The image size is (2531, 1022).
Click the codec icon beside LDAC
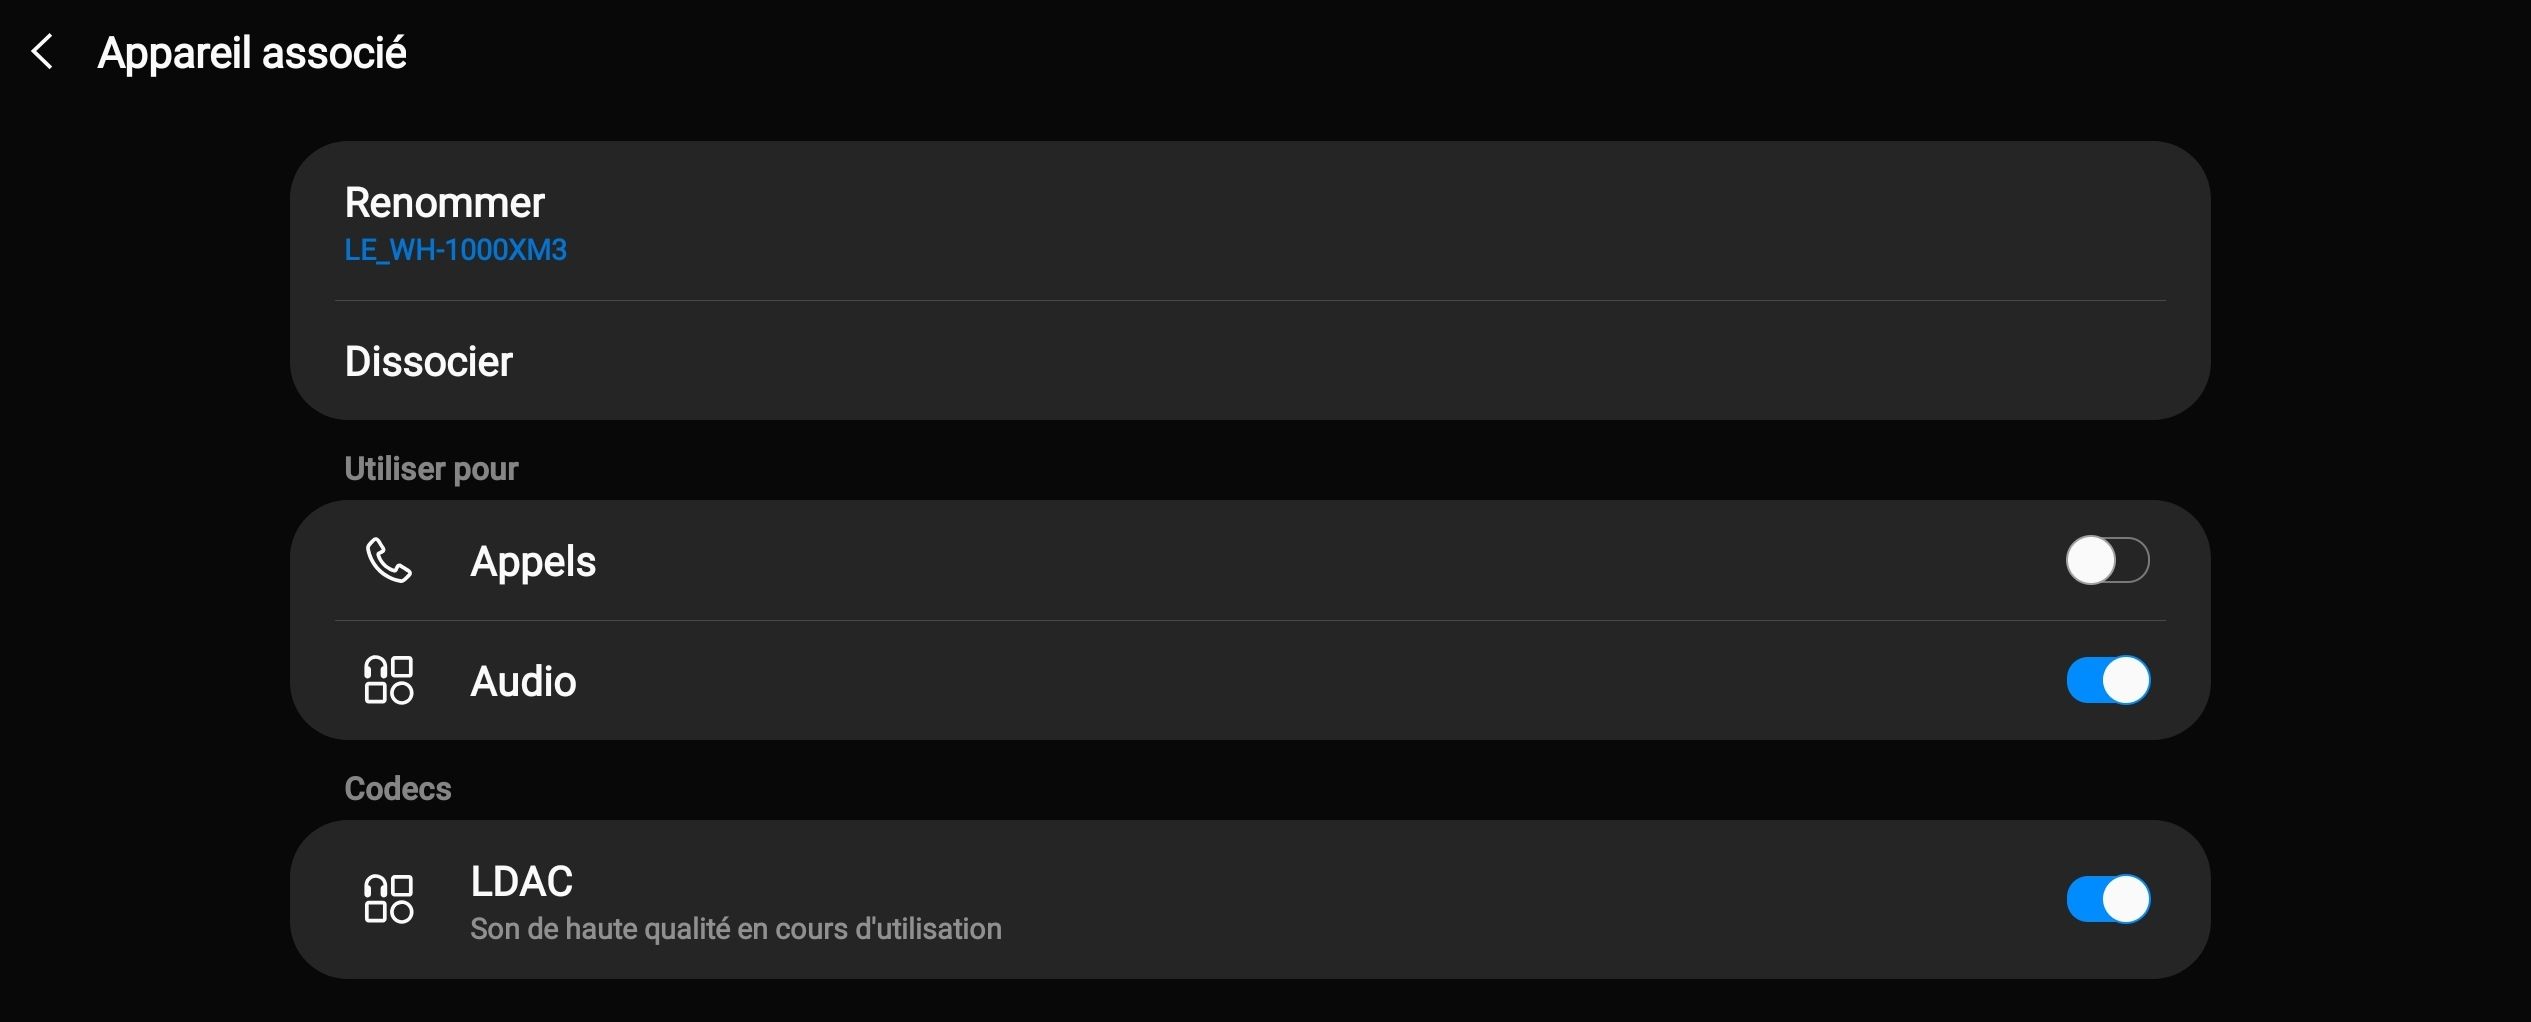click(x=388, y=899)
